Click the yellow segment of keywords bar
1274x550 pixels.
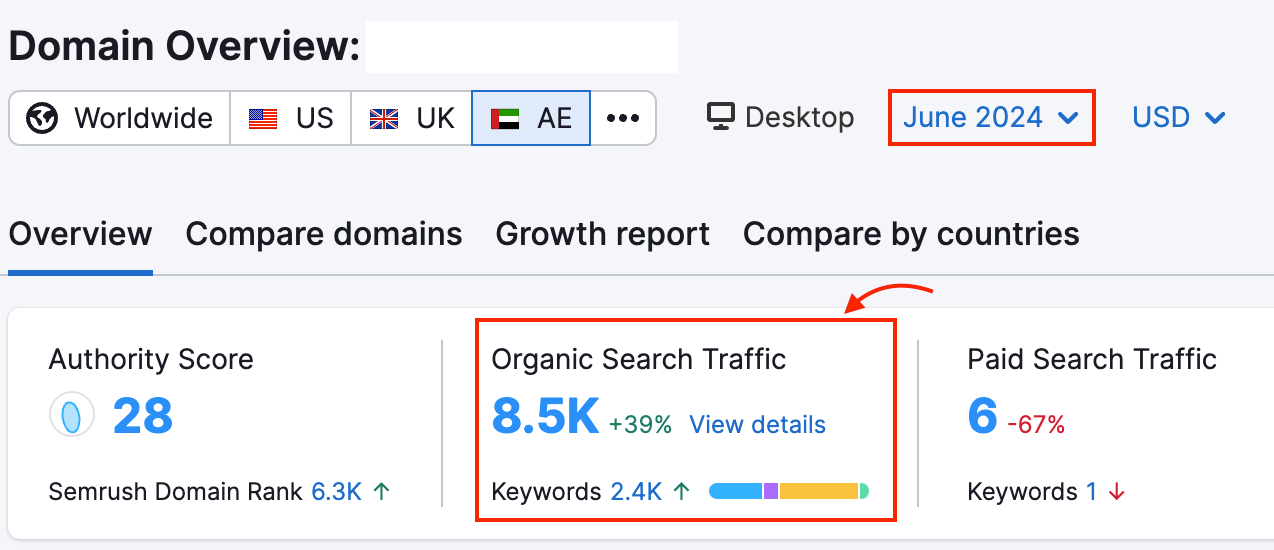pyautogui.click(x=818, y=491)
